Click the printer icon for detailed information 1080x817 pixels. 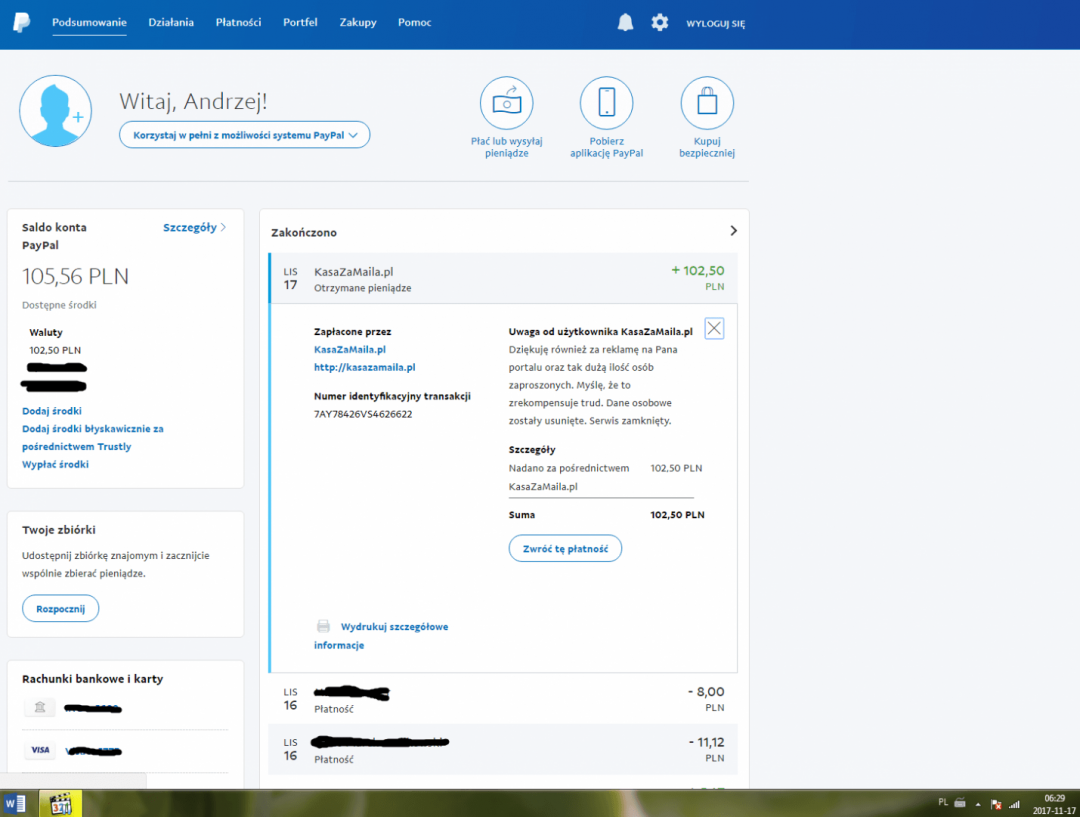pos(323,627)
